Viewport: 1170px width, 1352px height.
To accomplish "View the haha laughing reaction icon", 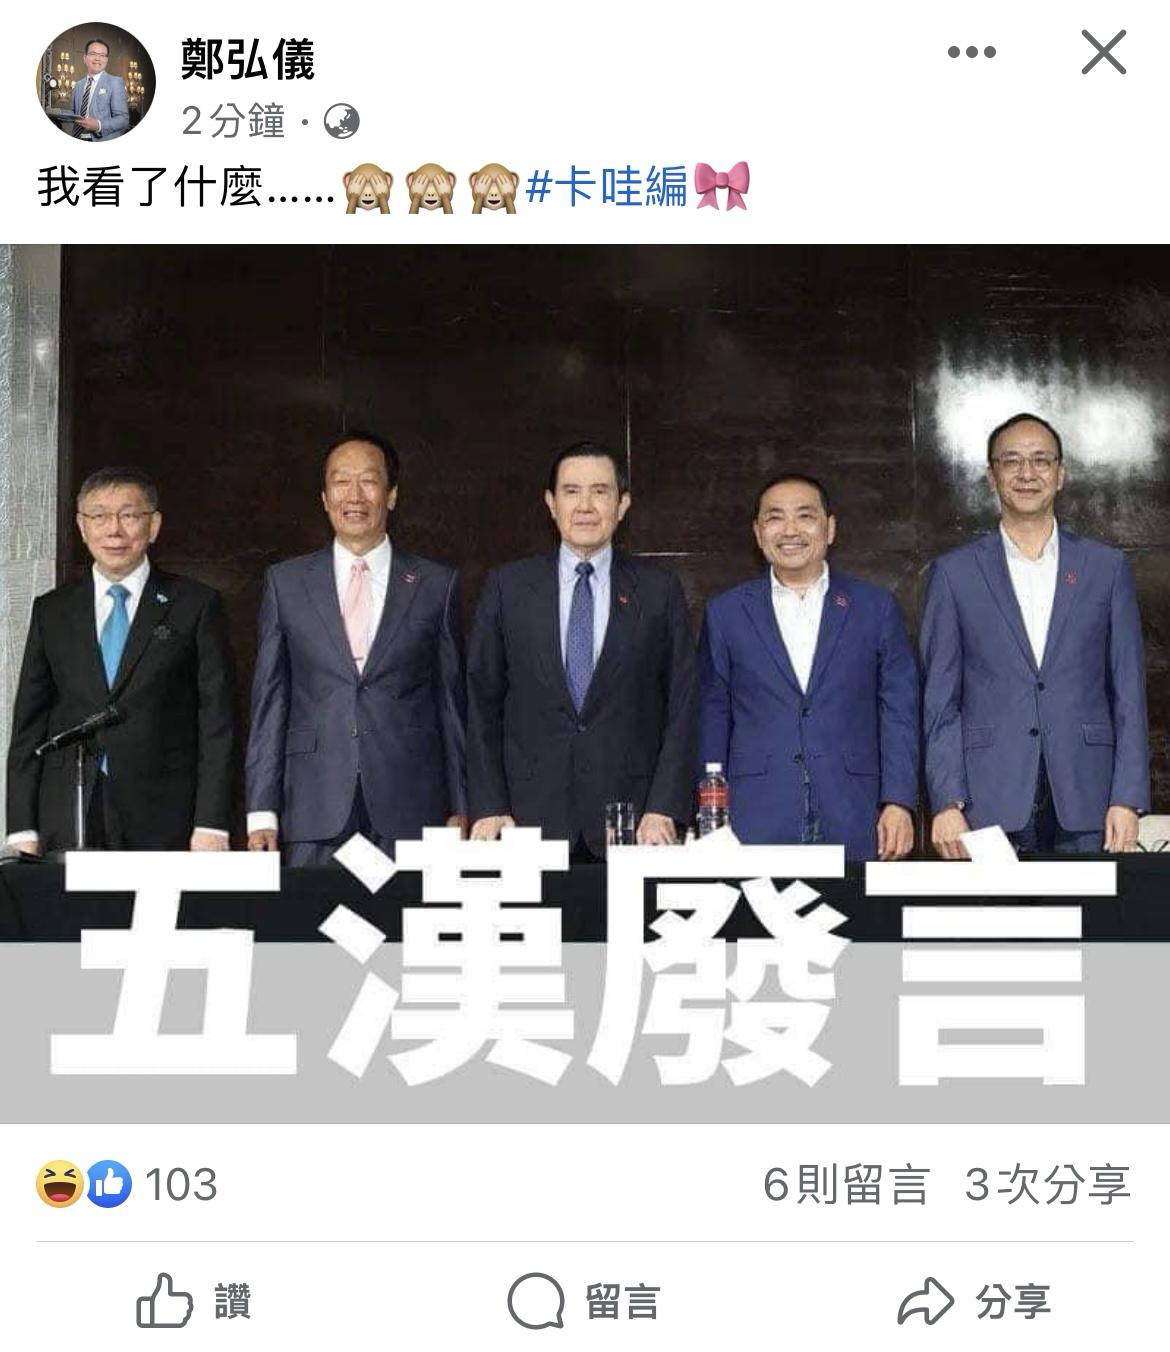I will [x=60, y=1184].
